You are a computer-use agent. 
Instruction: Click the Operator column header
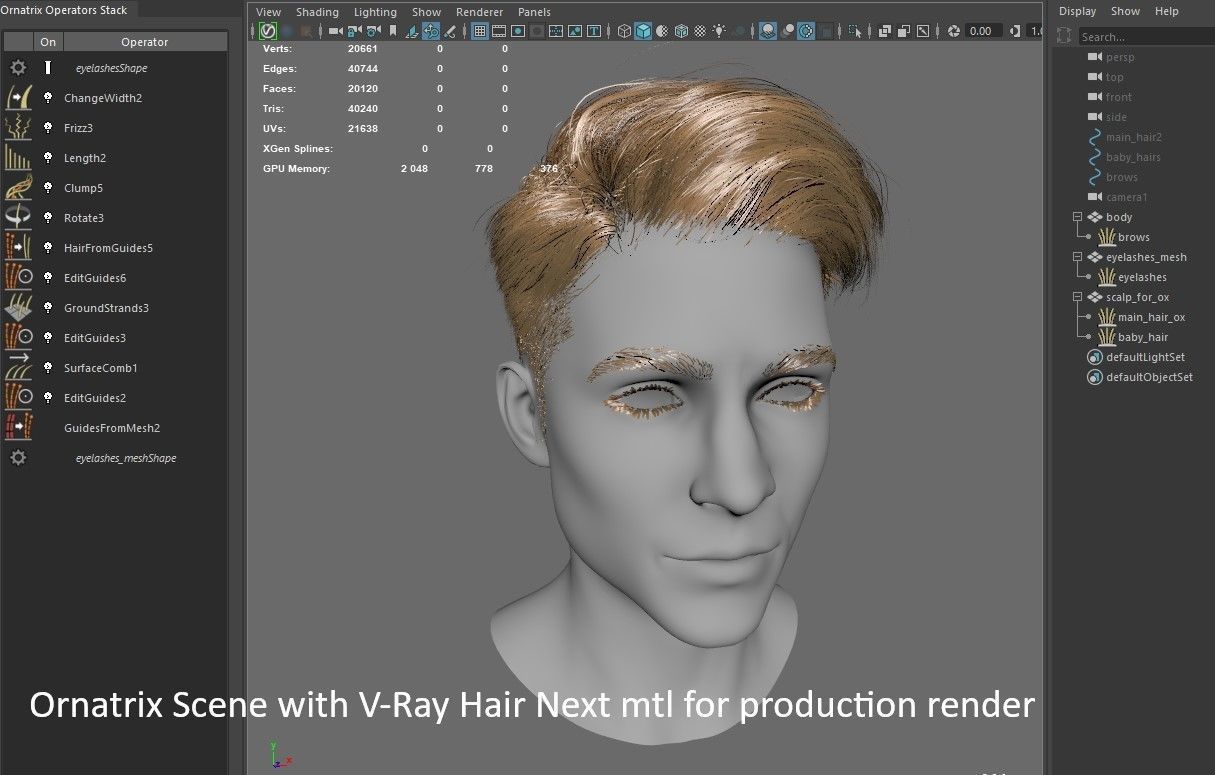[144, 42]
